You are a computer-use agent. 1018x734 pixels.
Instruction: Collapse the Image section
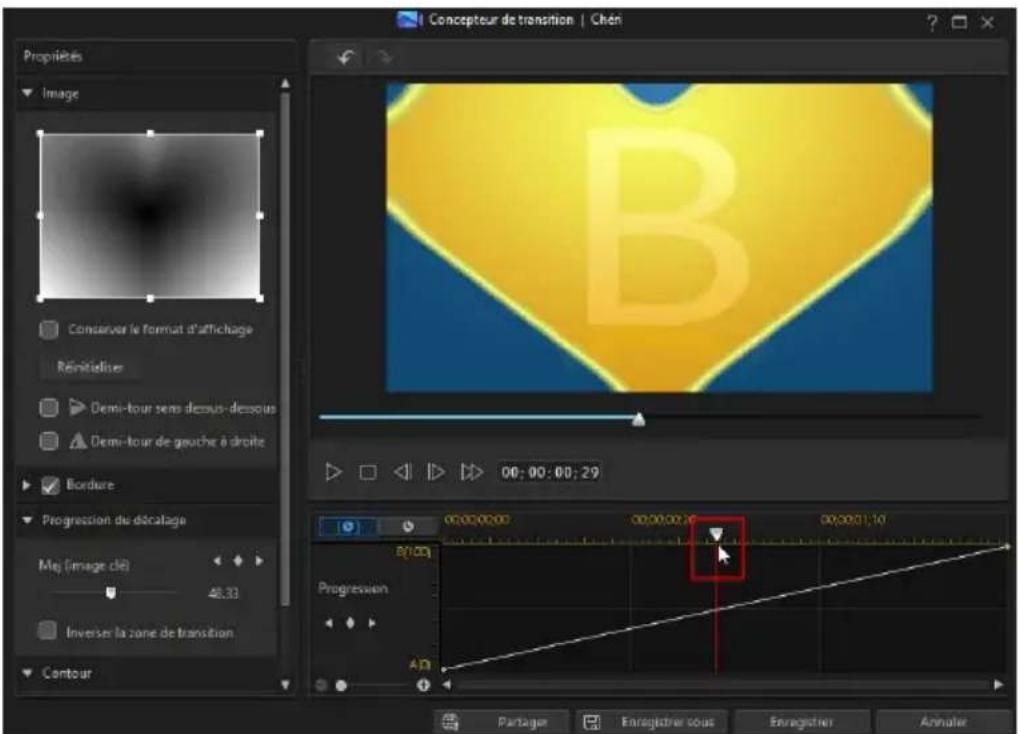[x=27, y=93]
